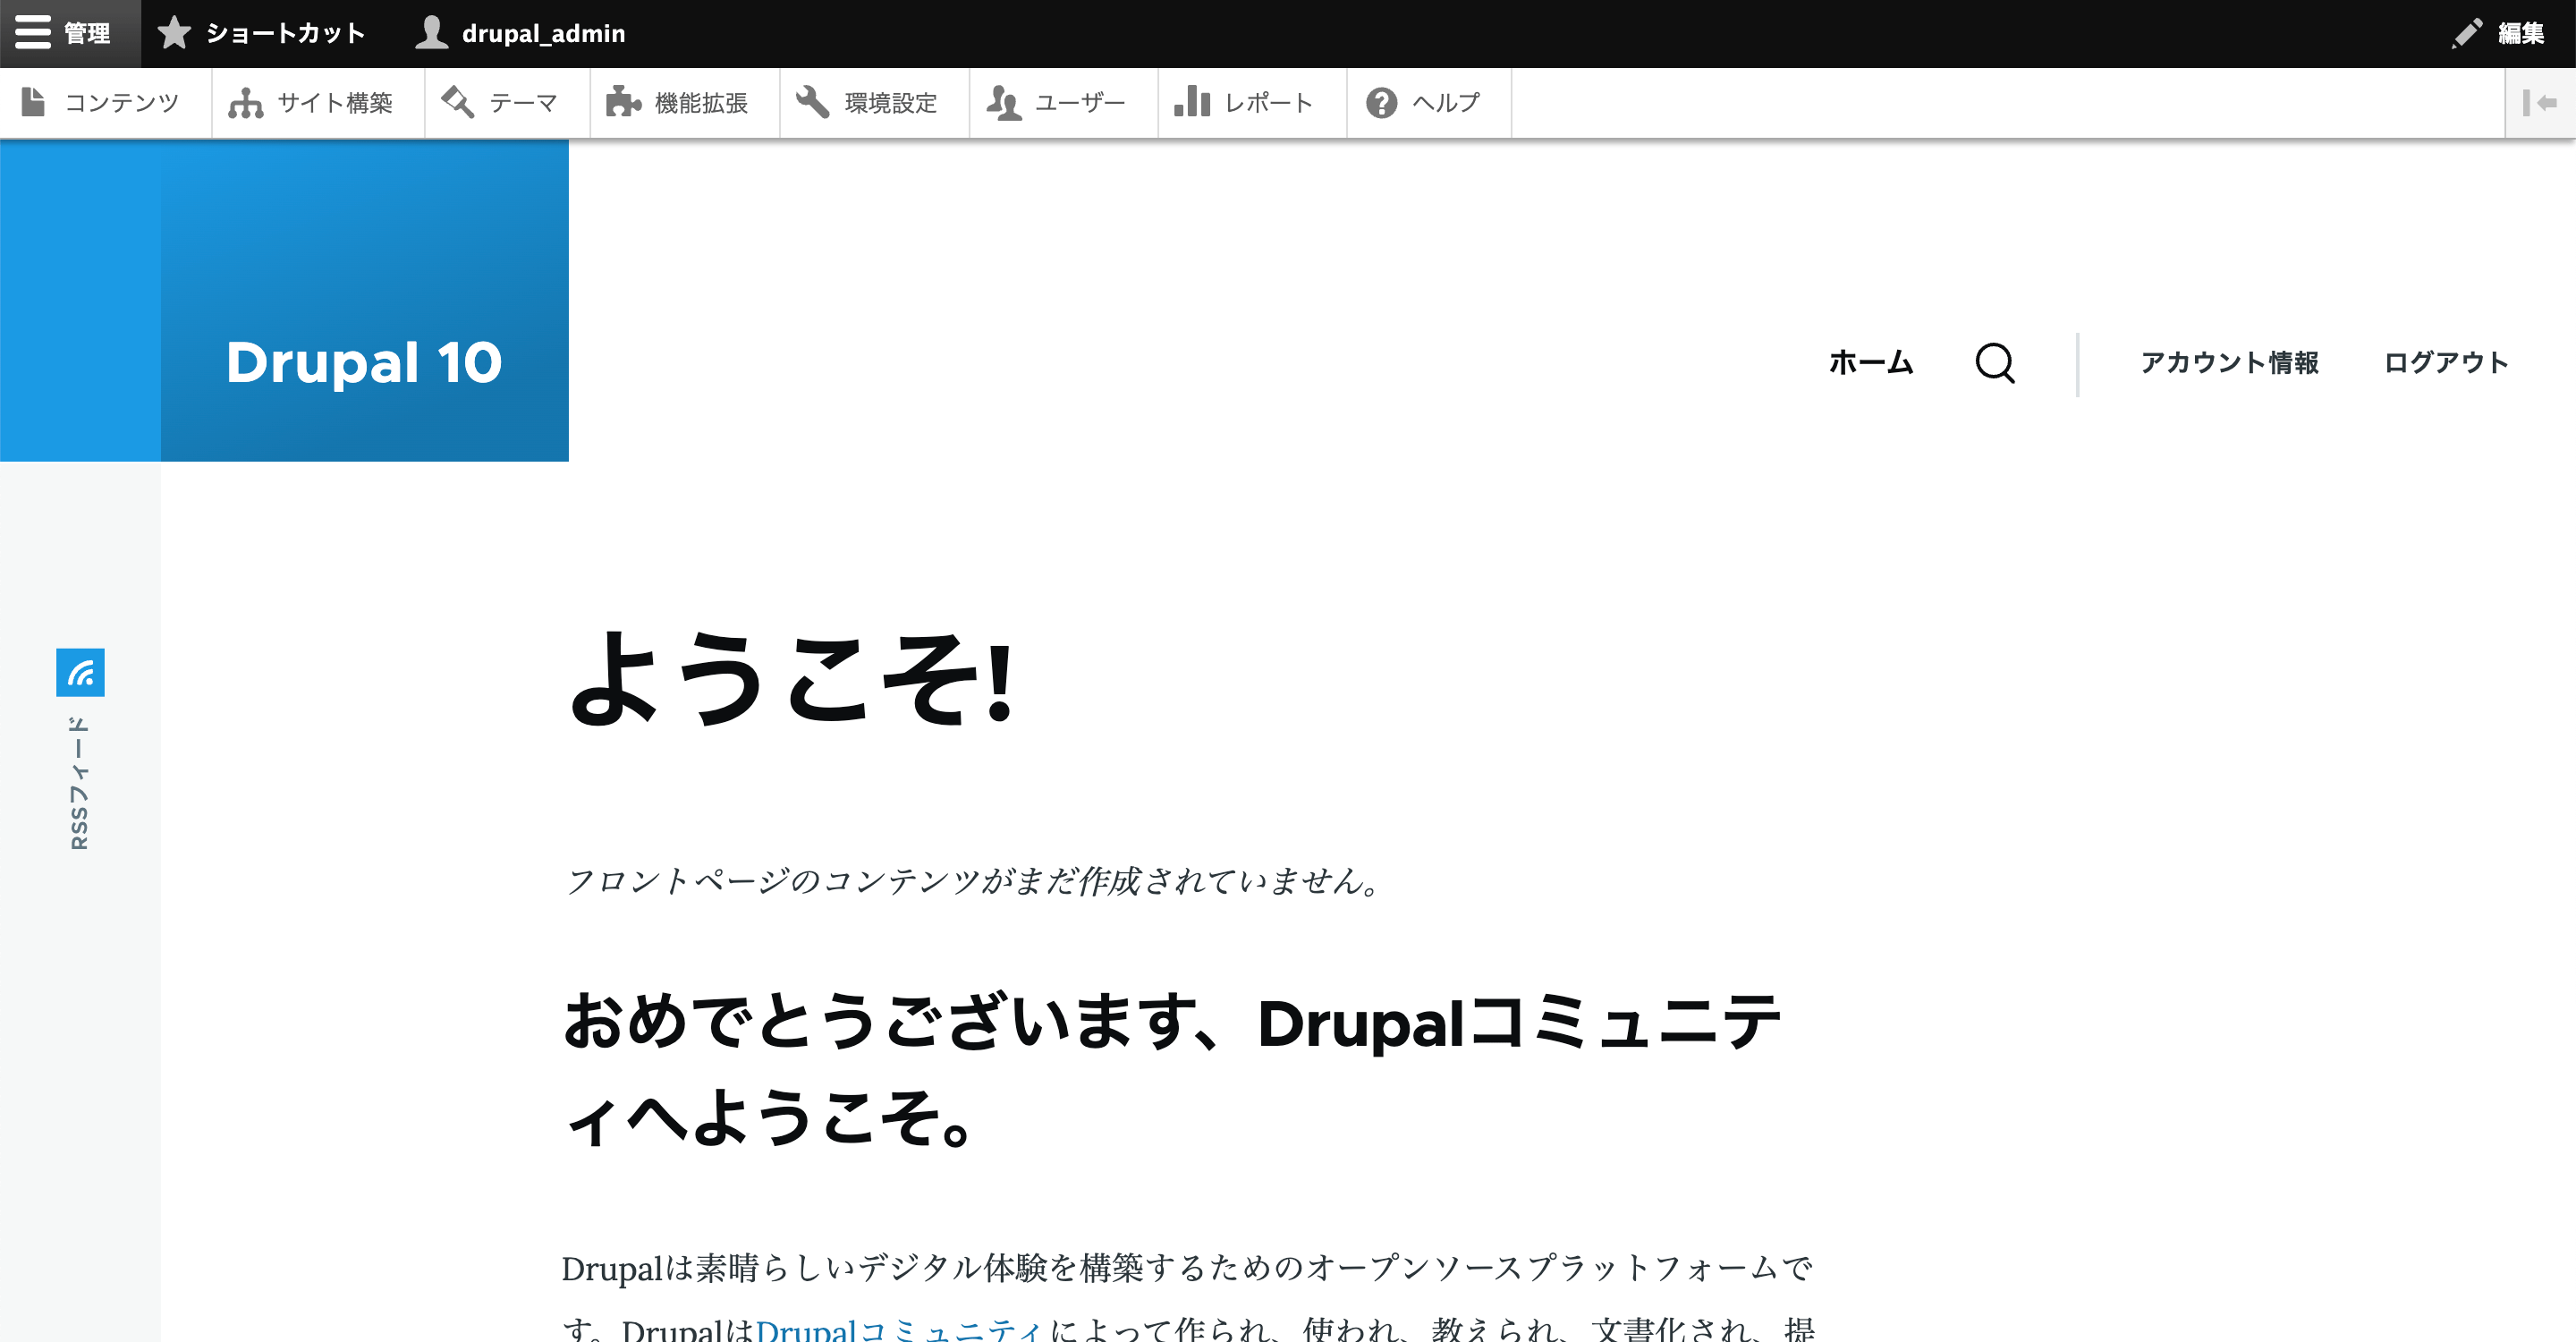
Task: Open the 機能拡張 extensions menu
Action: click(678, 102)
